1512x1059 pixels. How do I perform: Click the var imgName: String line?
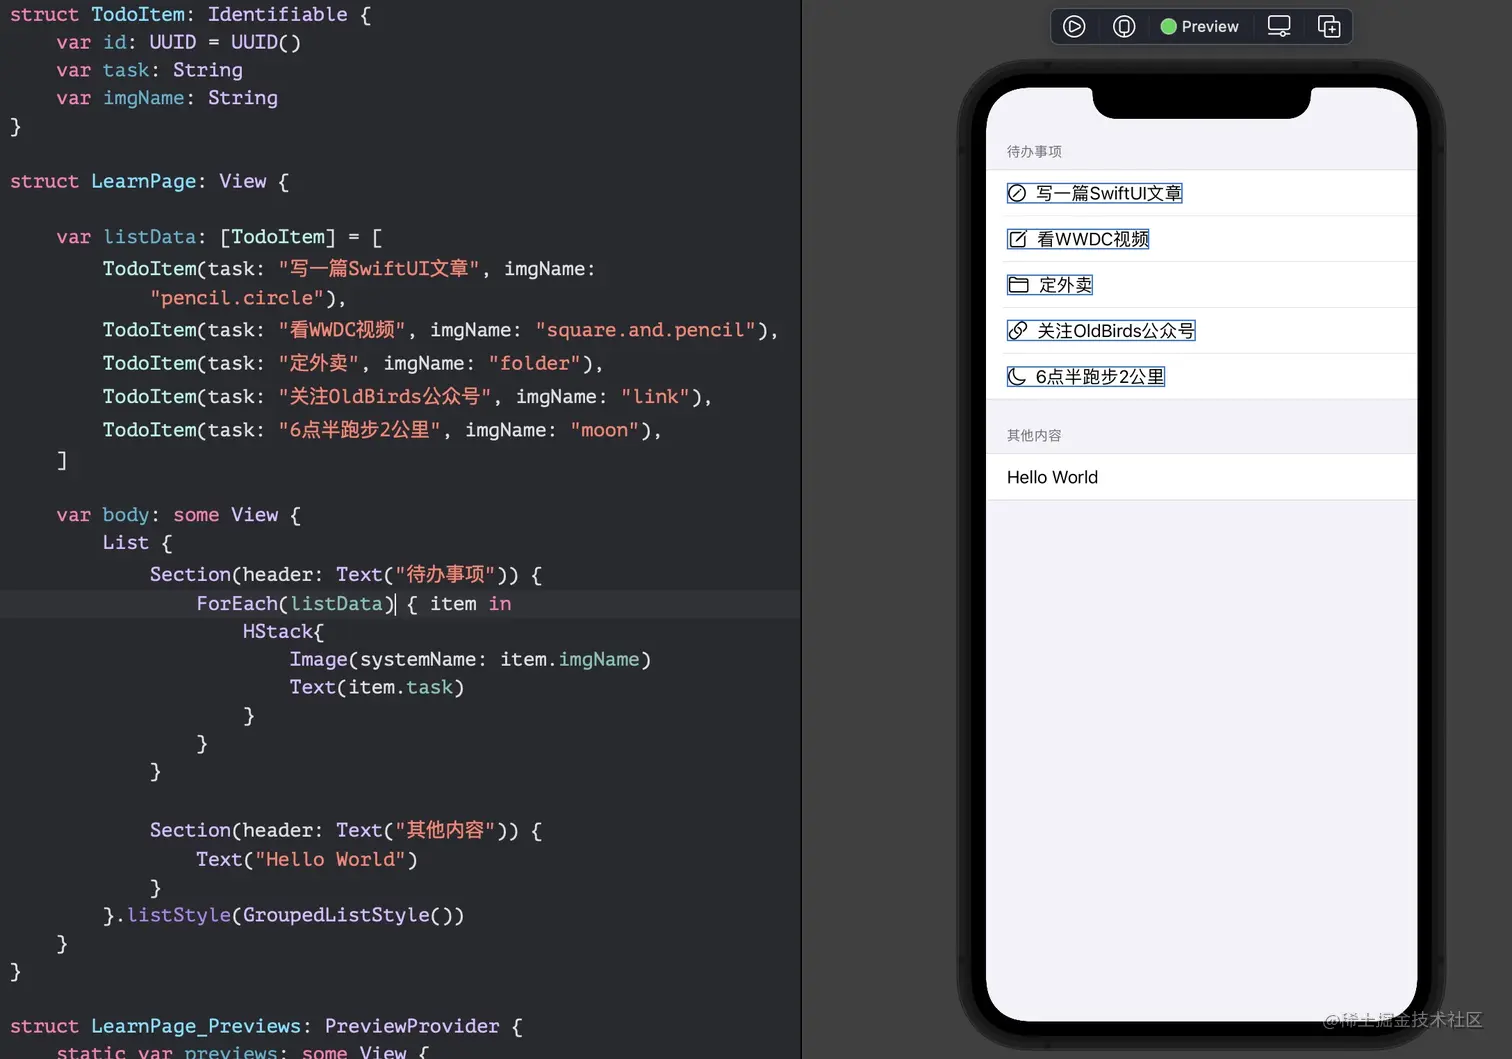click(x=167, y=98)
